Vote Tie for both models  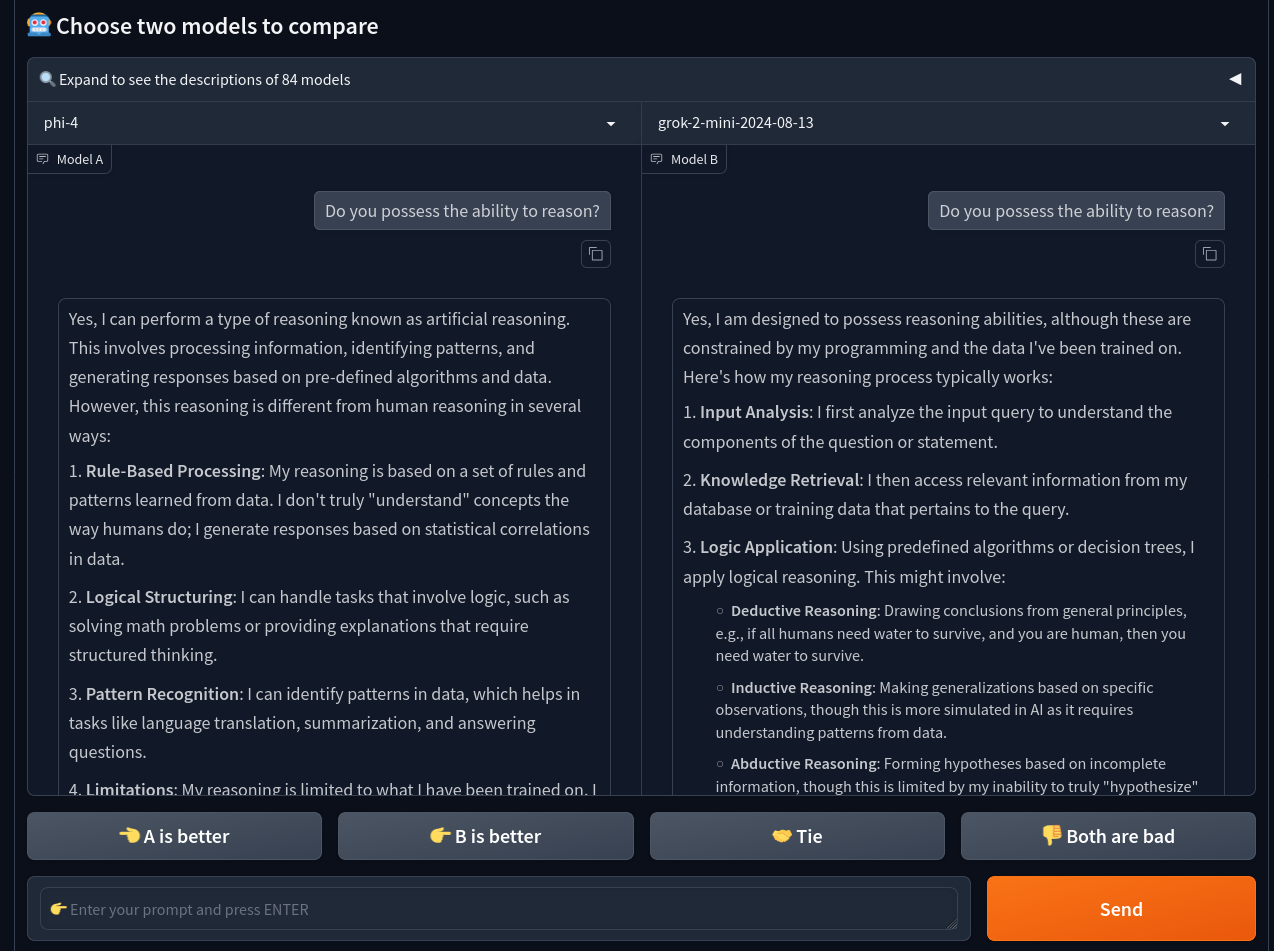point(797,836)
